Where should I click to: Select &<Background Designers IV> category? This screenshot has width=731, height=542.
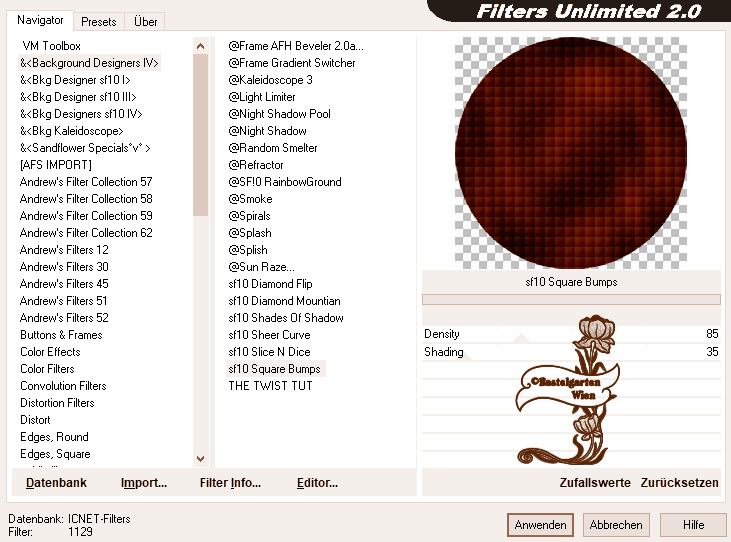89,63
